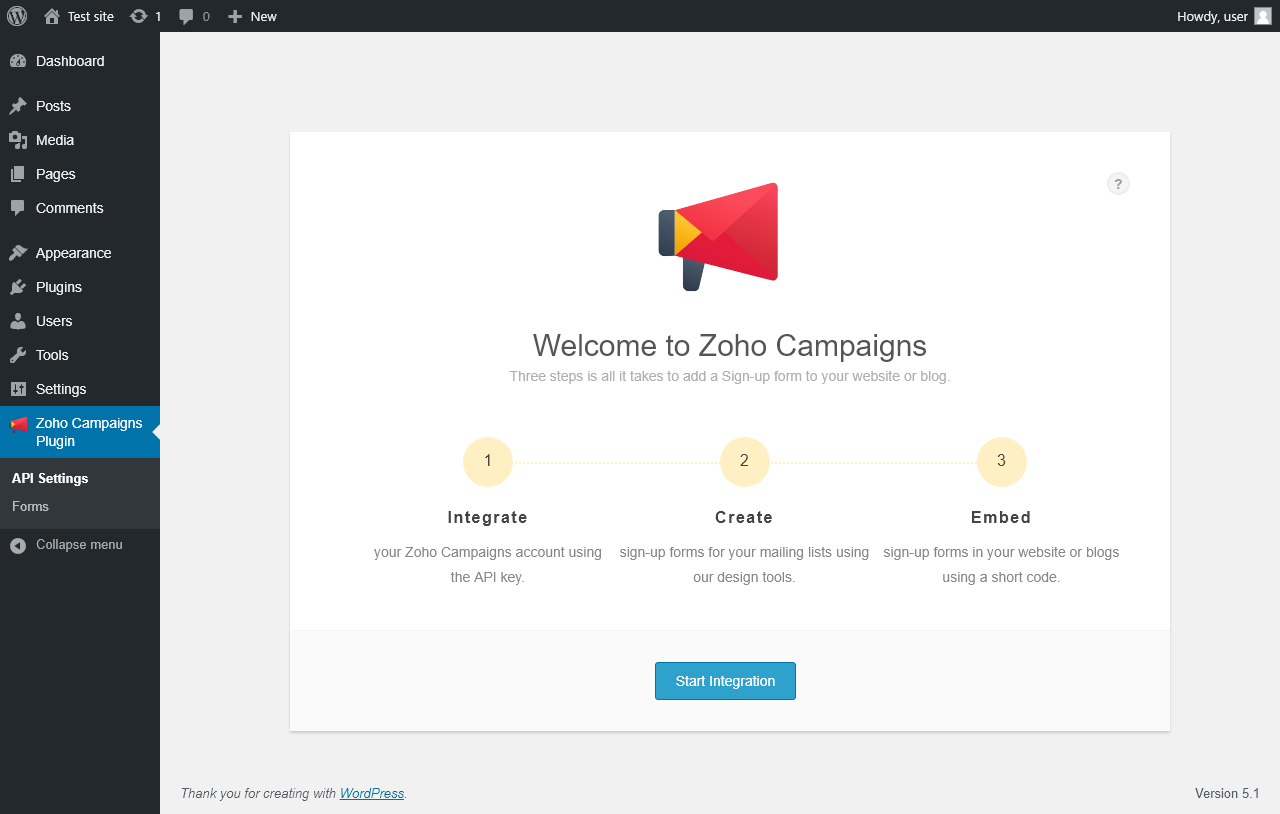Click the Settings sliders icon
Screen dimensions: 1280x814
point(18,389)
